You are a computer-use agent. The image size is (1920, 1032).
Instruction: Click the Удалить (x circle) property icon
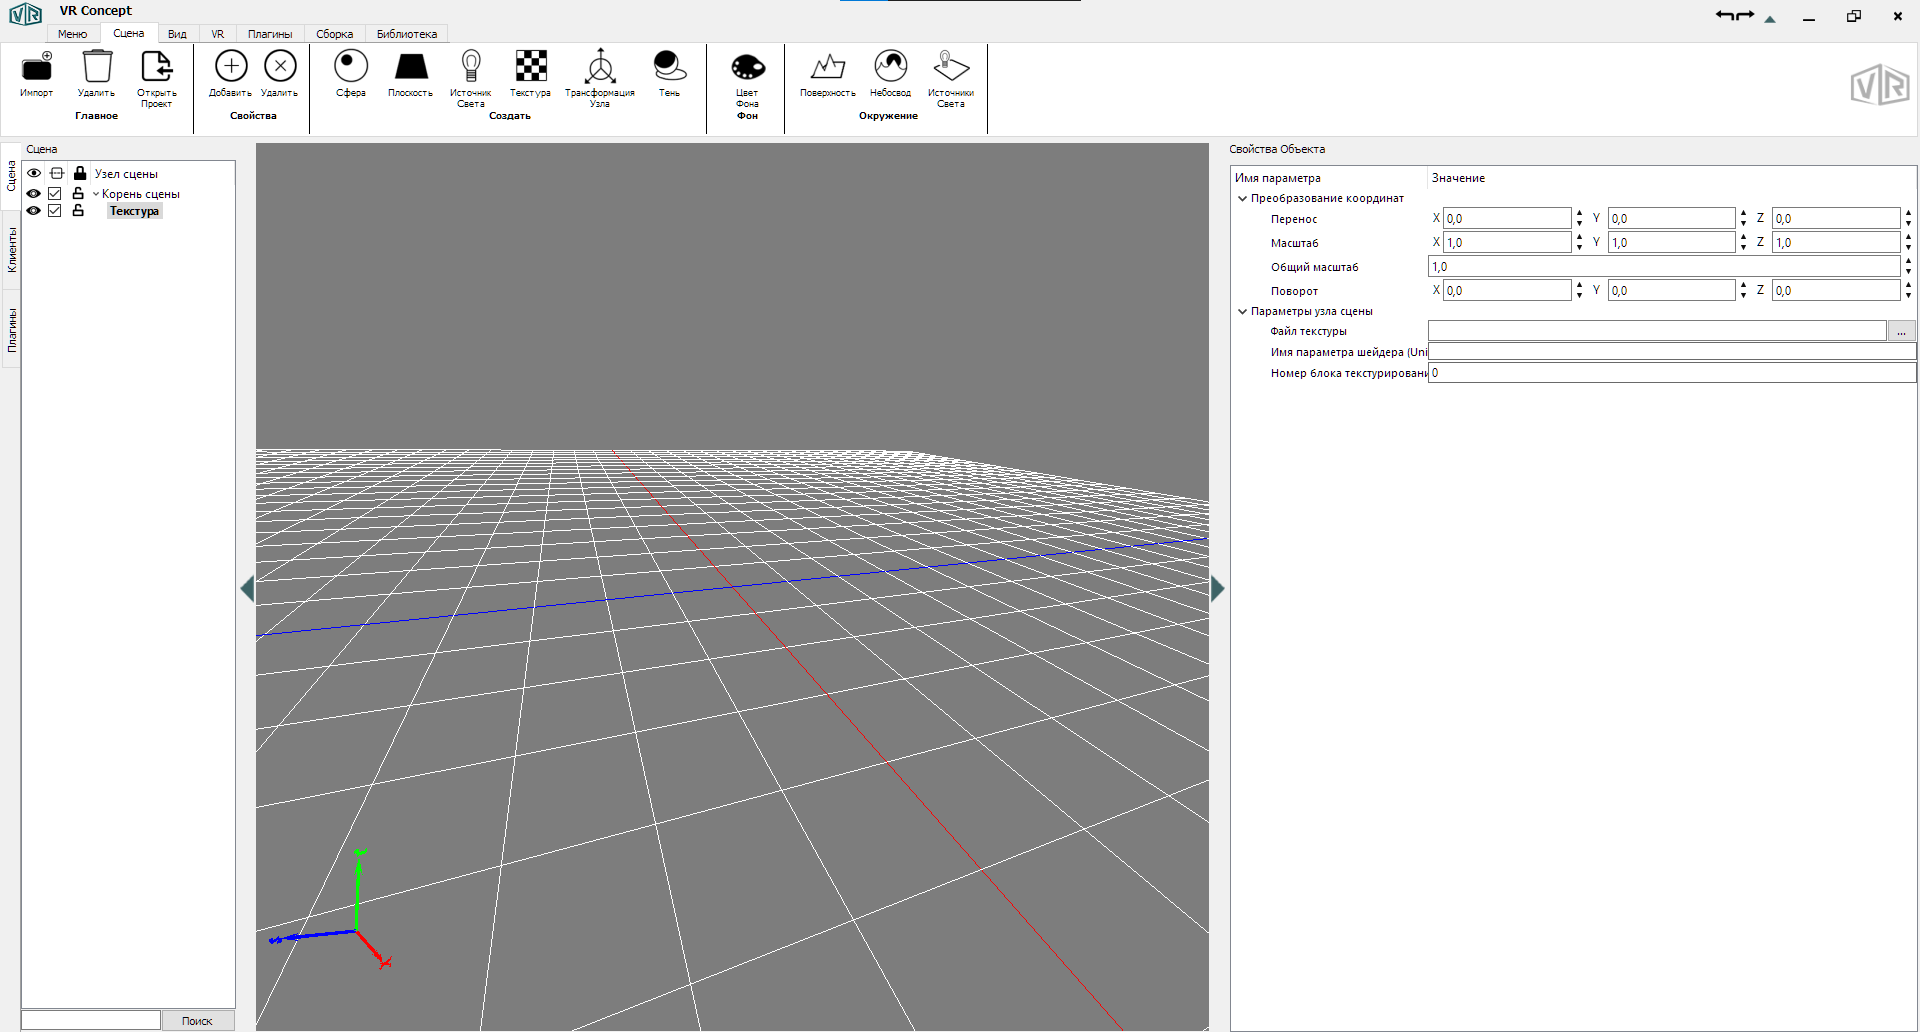tap(280, 66)
